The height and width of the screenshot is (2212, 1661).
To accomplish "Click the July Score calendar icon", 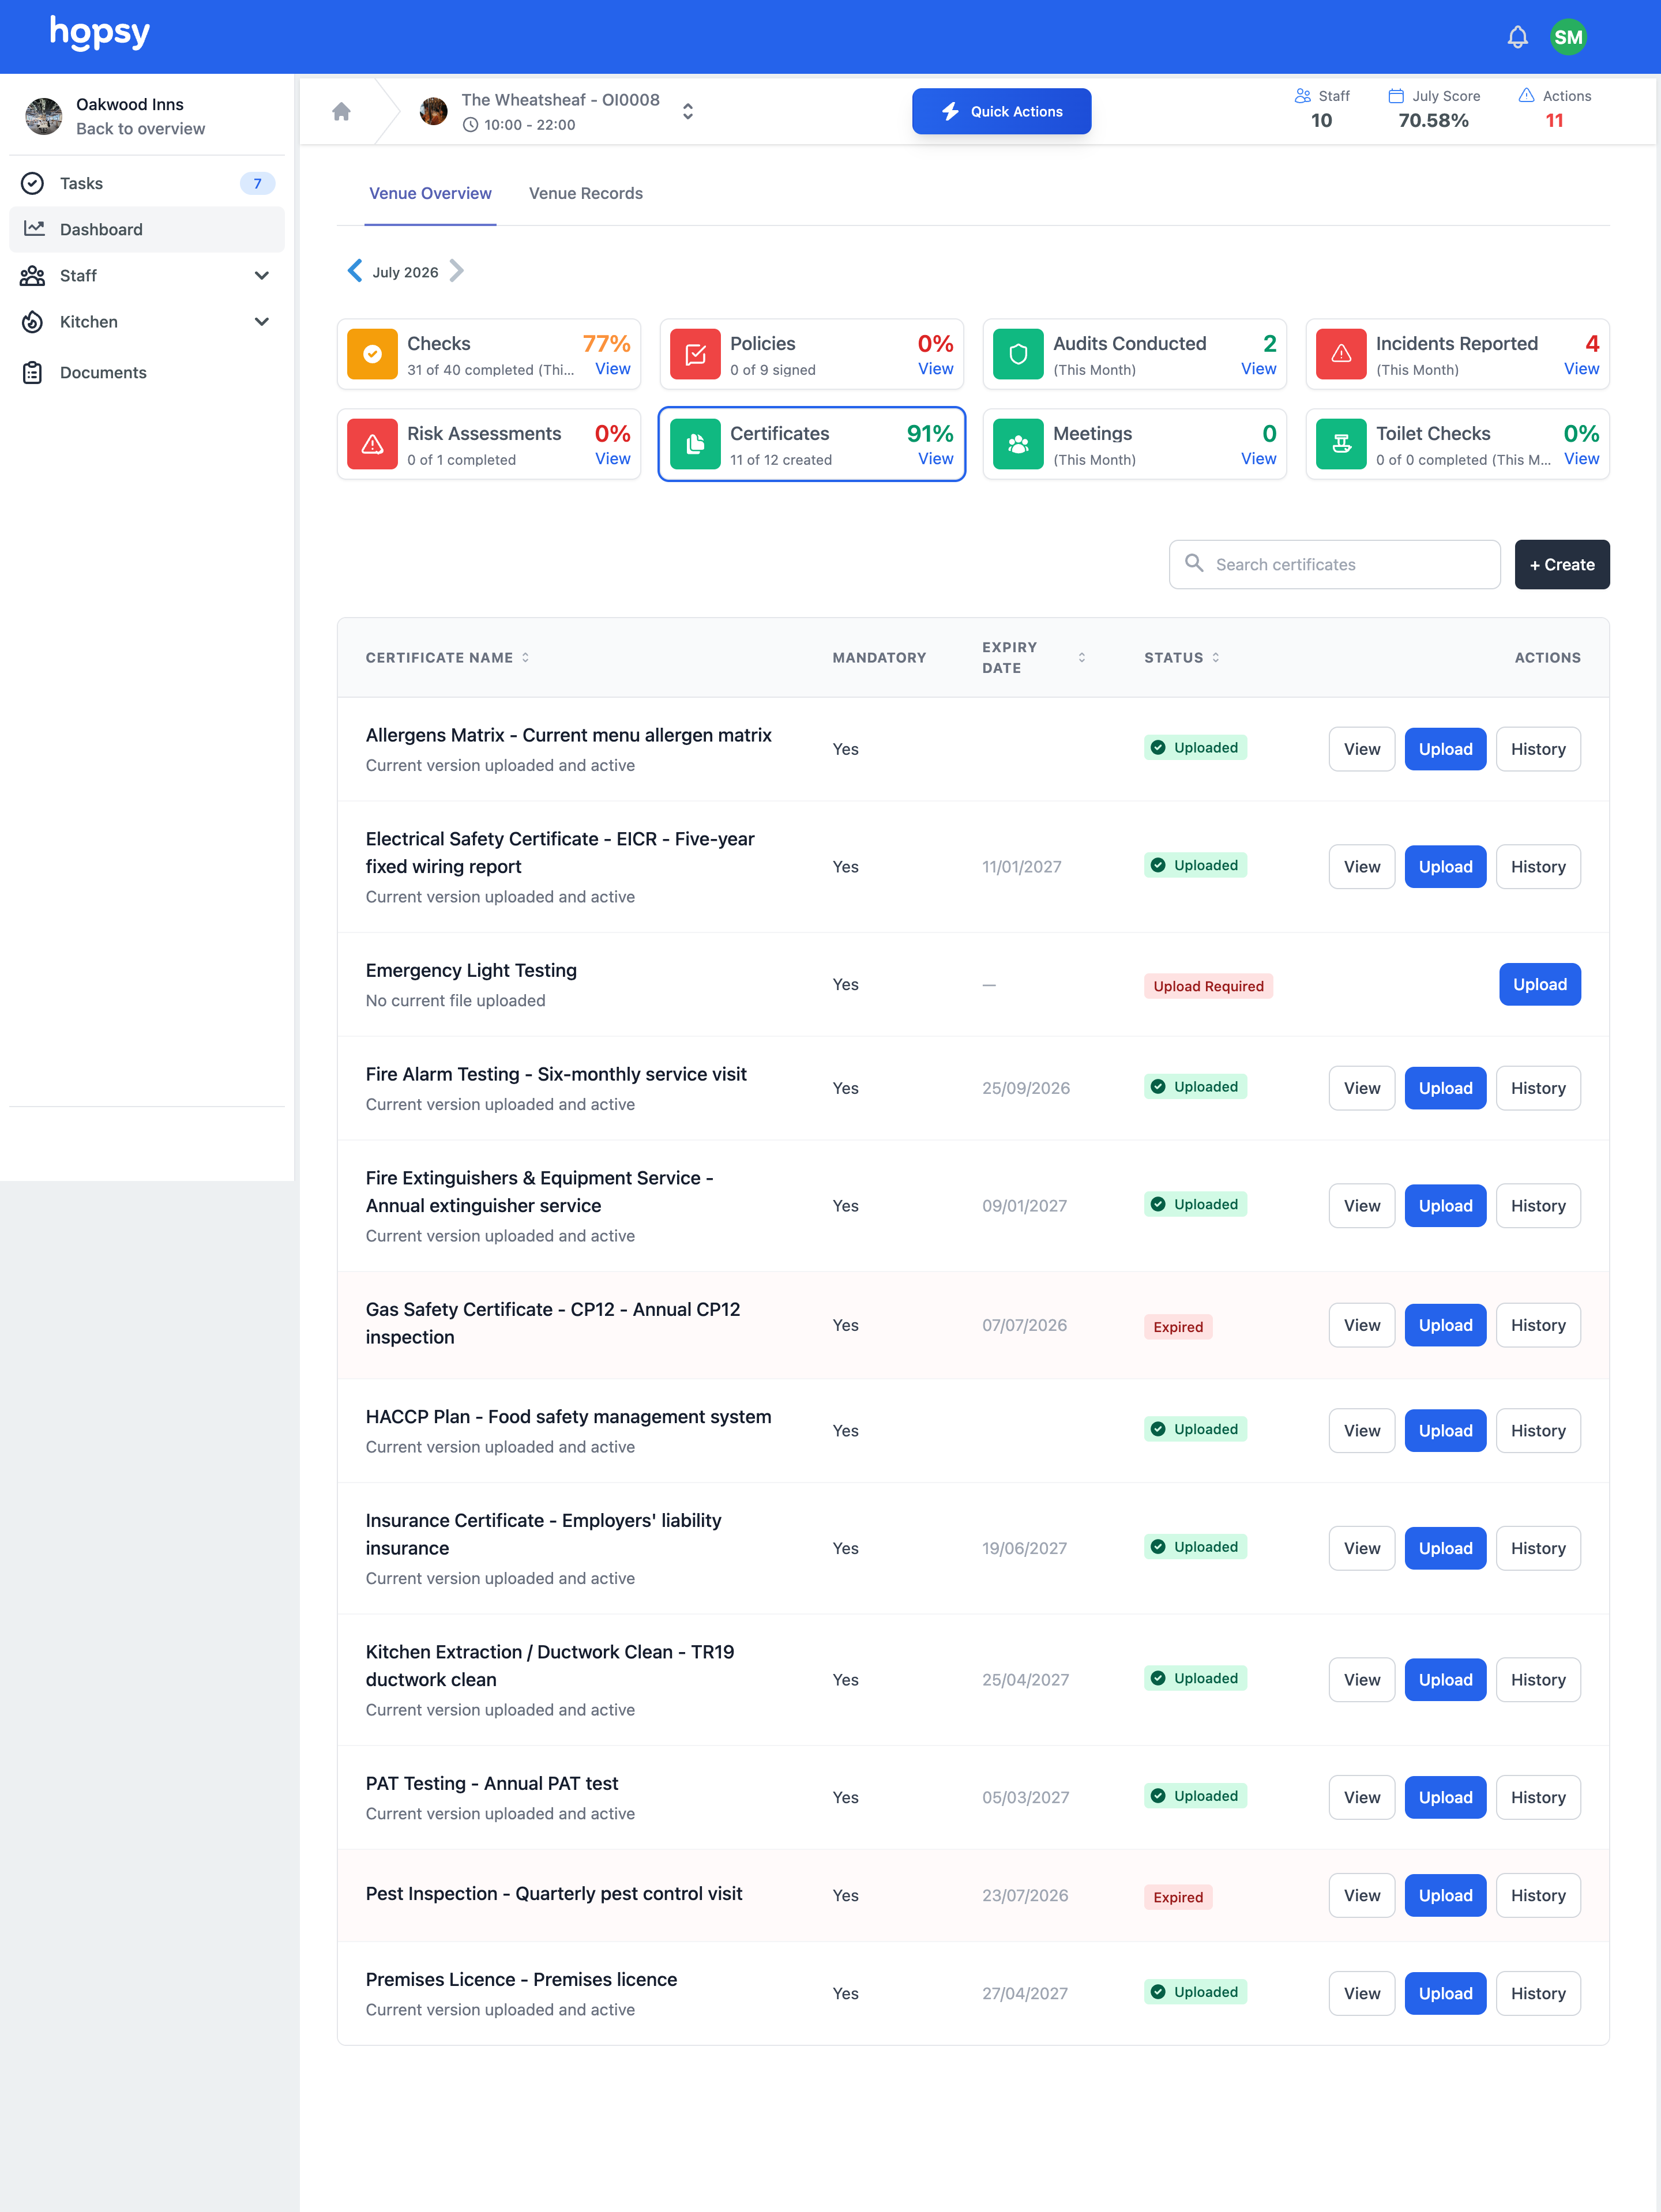I will (1396, 96).
